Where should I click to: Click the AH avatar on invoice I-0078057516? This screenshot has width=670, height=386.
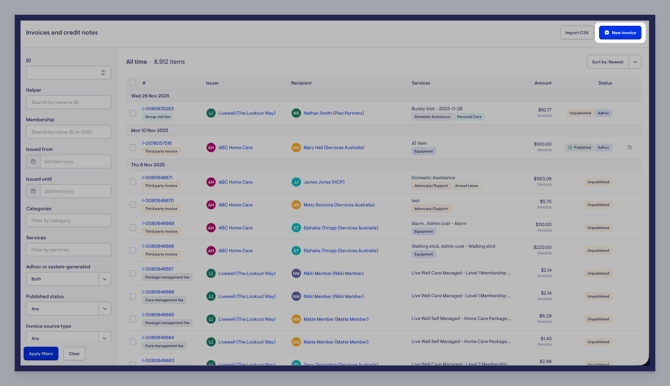pyautogui.click(x=211, y=147)
